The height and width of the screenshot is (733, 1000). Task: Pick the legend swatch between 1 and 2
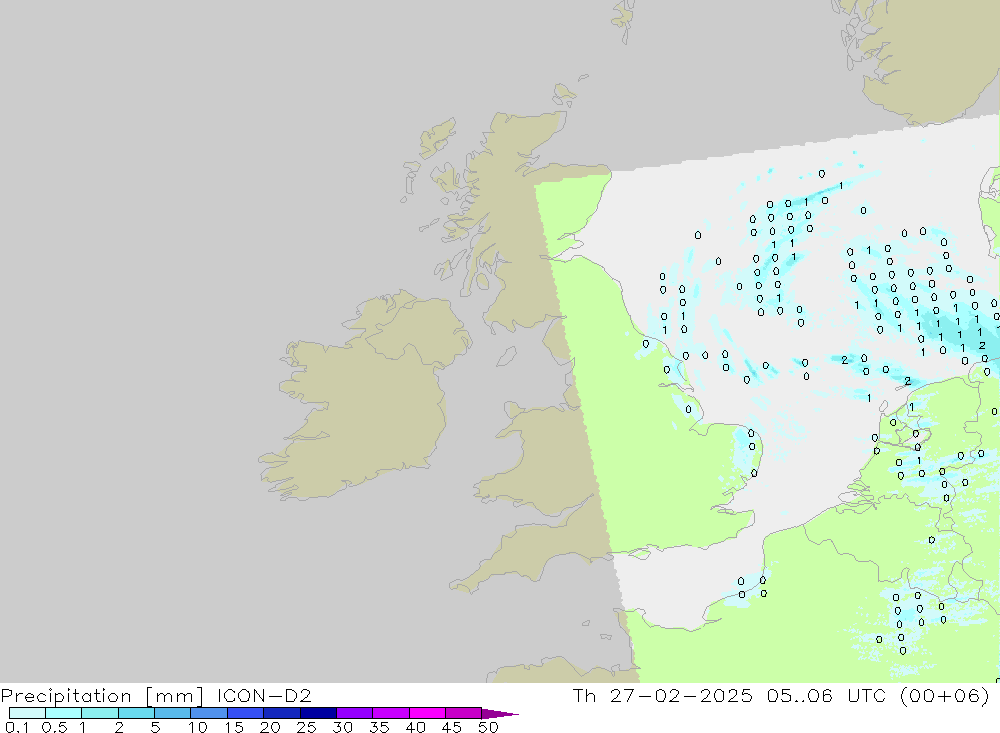click(100, 713)
